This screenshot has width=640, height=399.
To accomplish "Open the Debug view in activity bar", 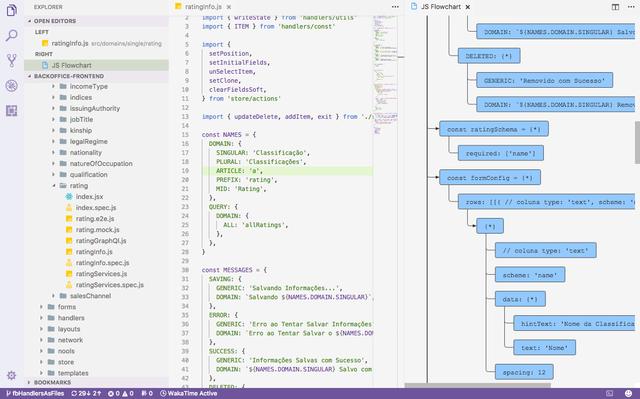I will (x=11, y=86).
